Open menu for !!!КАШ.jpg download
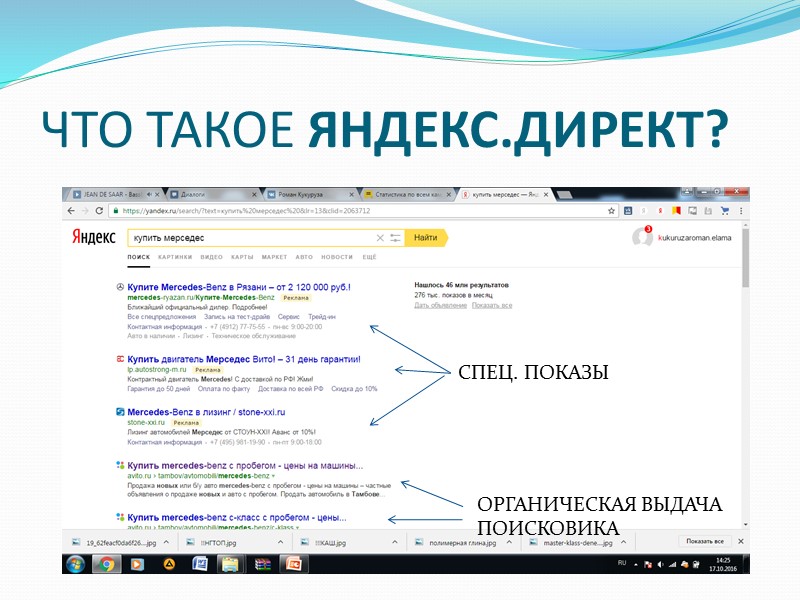The width and height of the screenshot is (800, 600). click(x=394, y=542)
